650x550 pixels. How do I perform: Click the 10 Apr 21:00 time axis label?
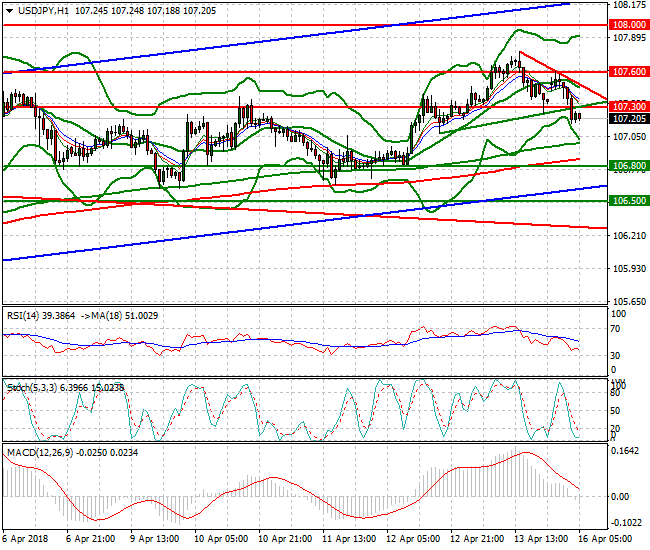(285, 539)
